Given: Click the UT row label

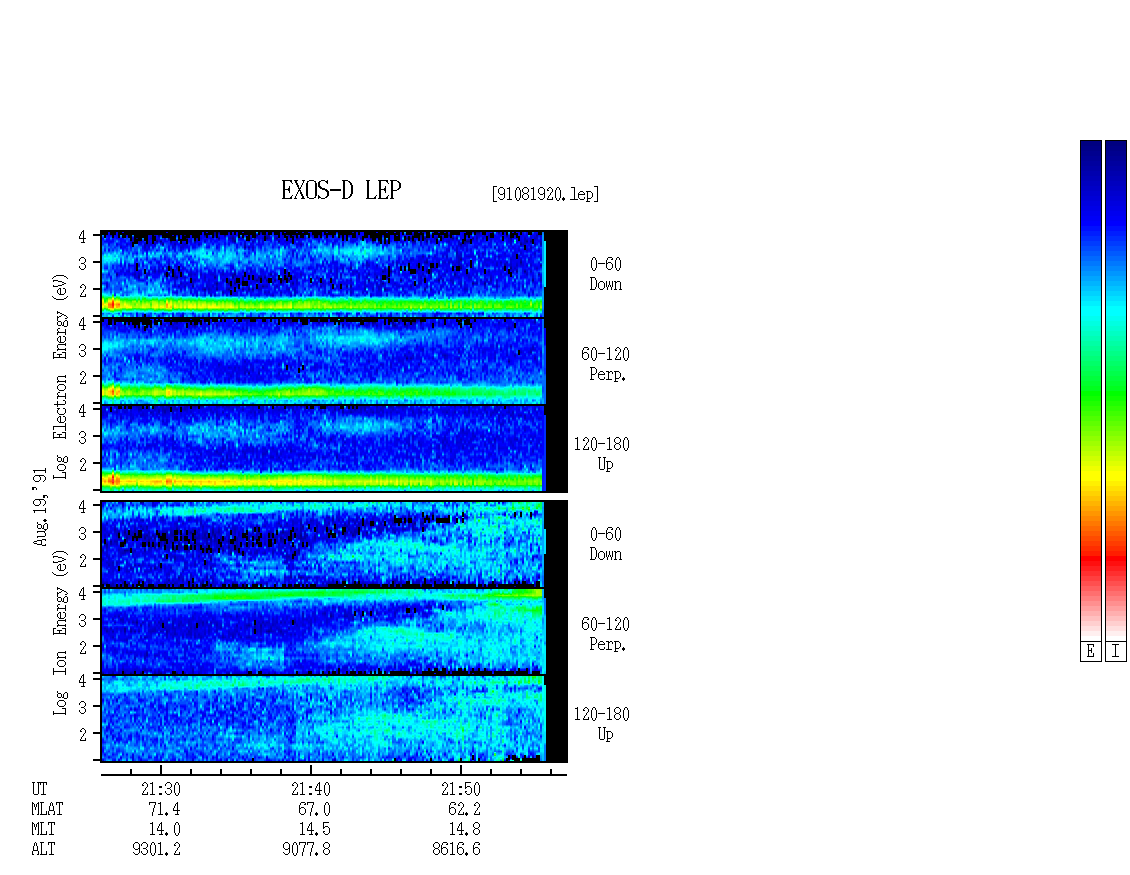Looking at the screenshot, I should [x=39, y=789].
